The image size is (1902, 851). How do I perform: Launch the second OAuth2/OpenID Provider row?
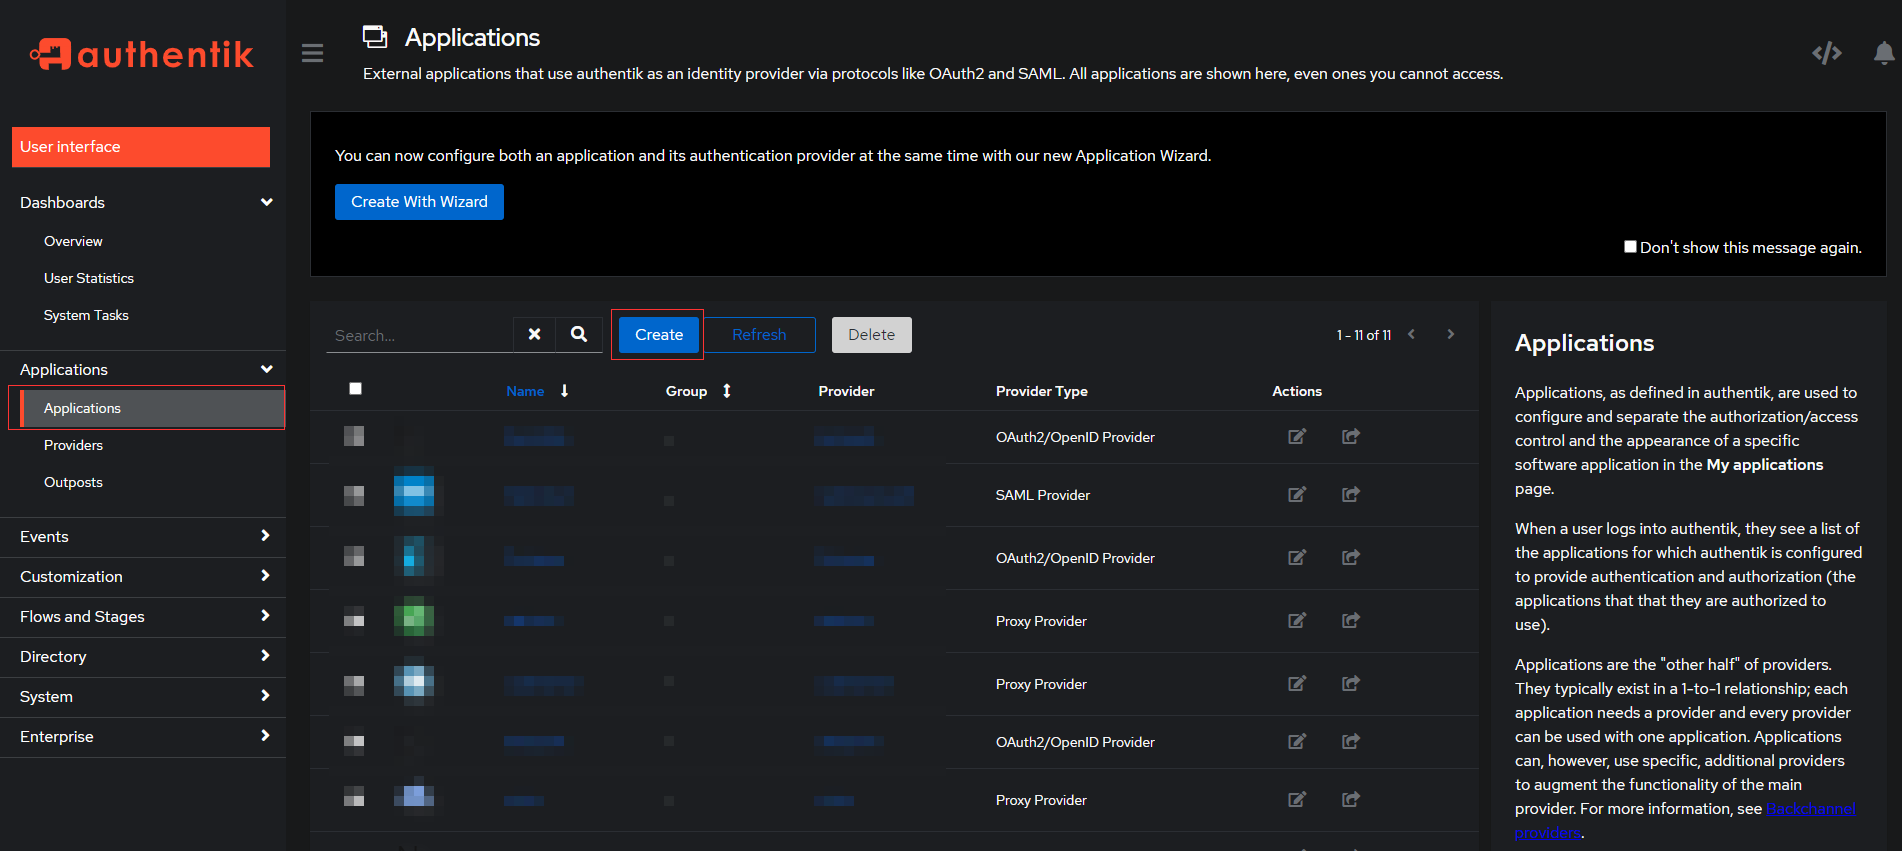click(x=1351, y=557)
